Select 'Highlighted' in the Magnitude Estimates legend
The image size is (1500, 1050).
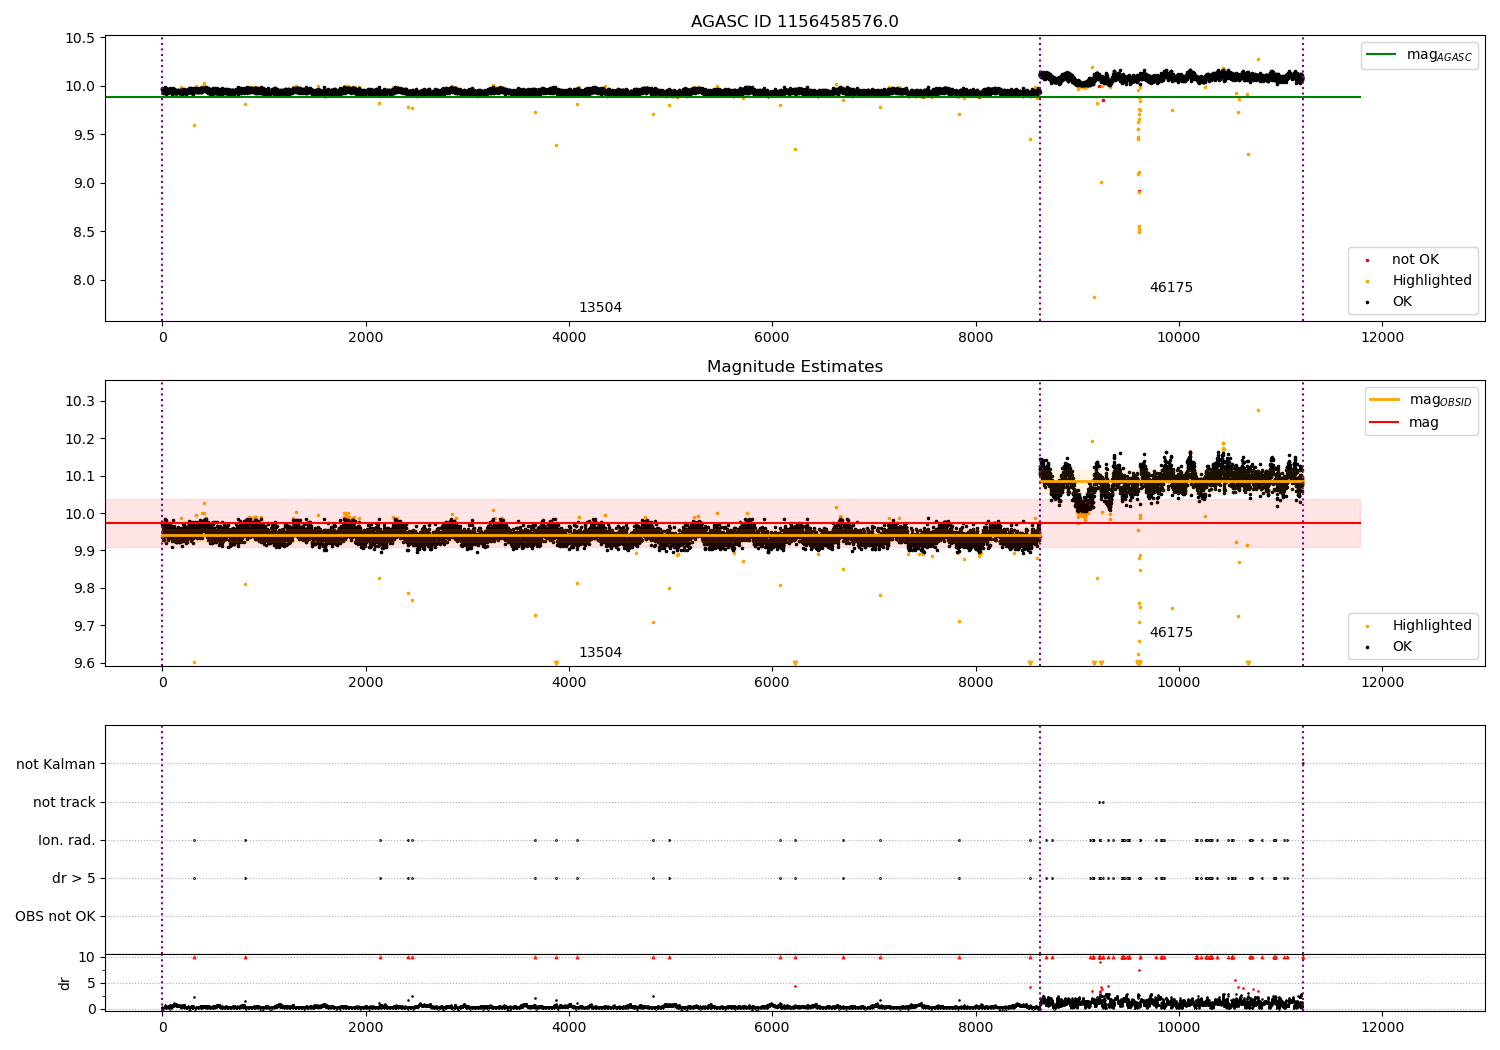click(1432, 626)
